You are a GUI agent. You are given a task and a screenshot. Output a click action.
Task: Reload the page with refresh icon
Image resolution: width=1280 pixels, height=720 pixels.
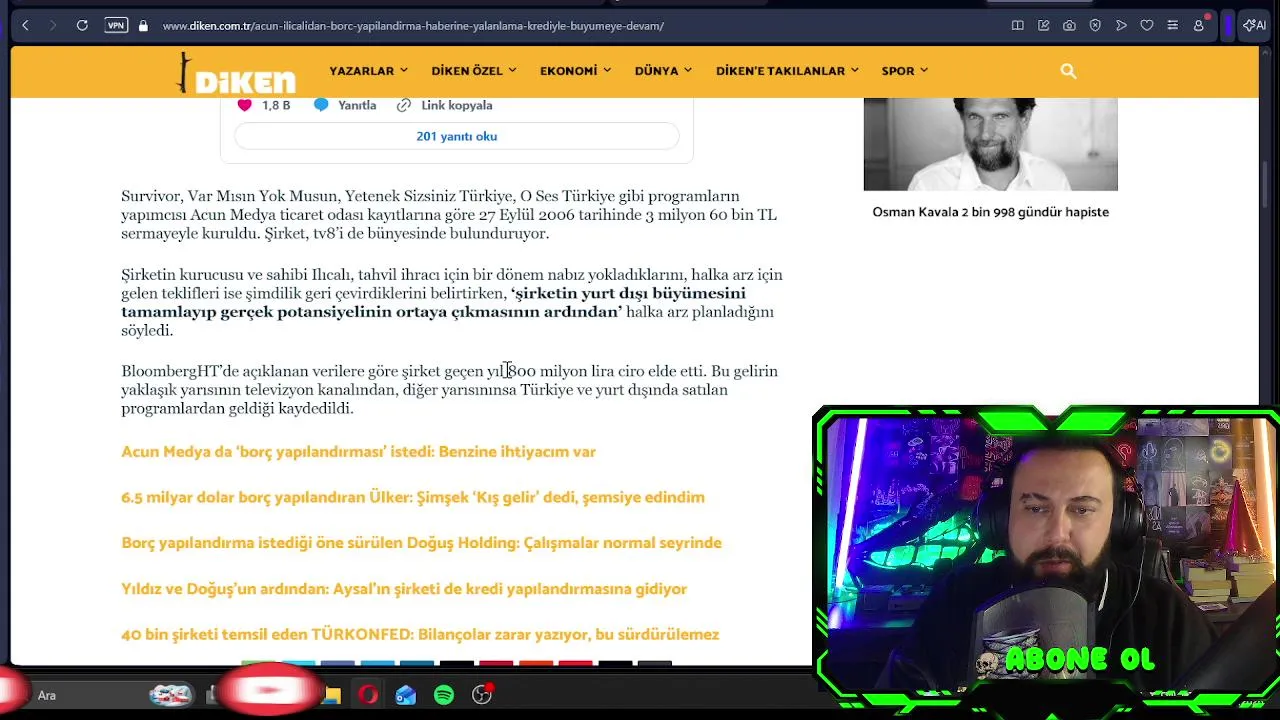click(x=82, y=25)
